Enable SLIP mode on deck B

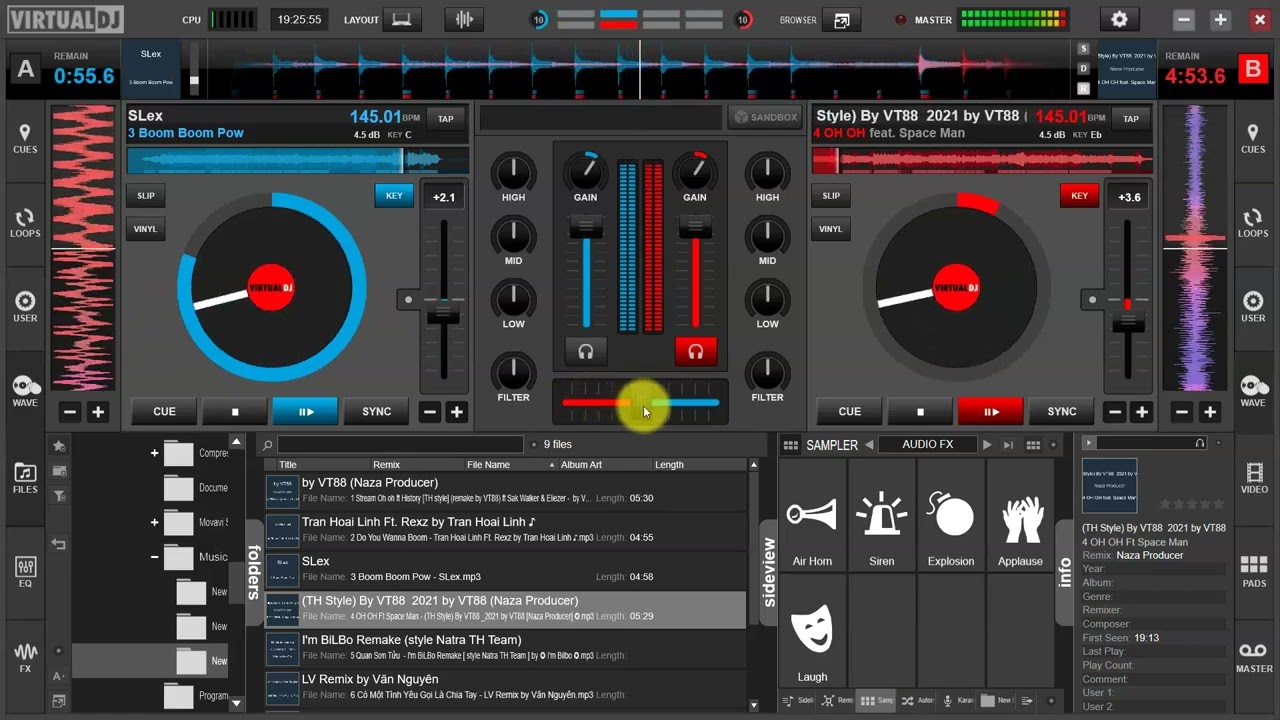pyautogui.click(x=831, y=196)
